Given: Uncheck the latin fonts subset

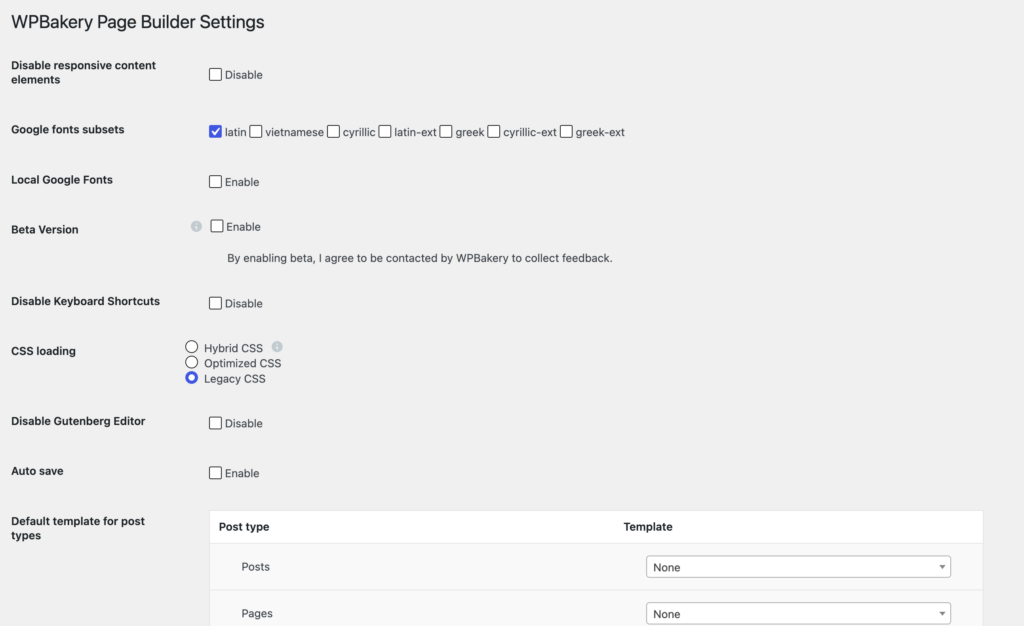Looking at the screenshot, I should click(x=215, y=131).
